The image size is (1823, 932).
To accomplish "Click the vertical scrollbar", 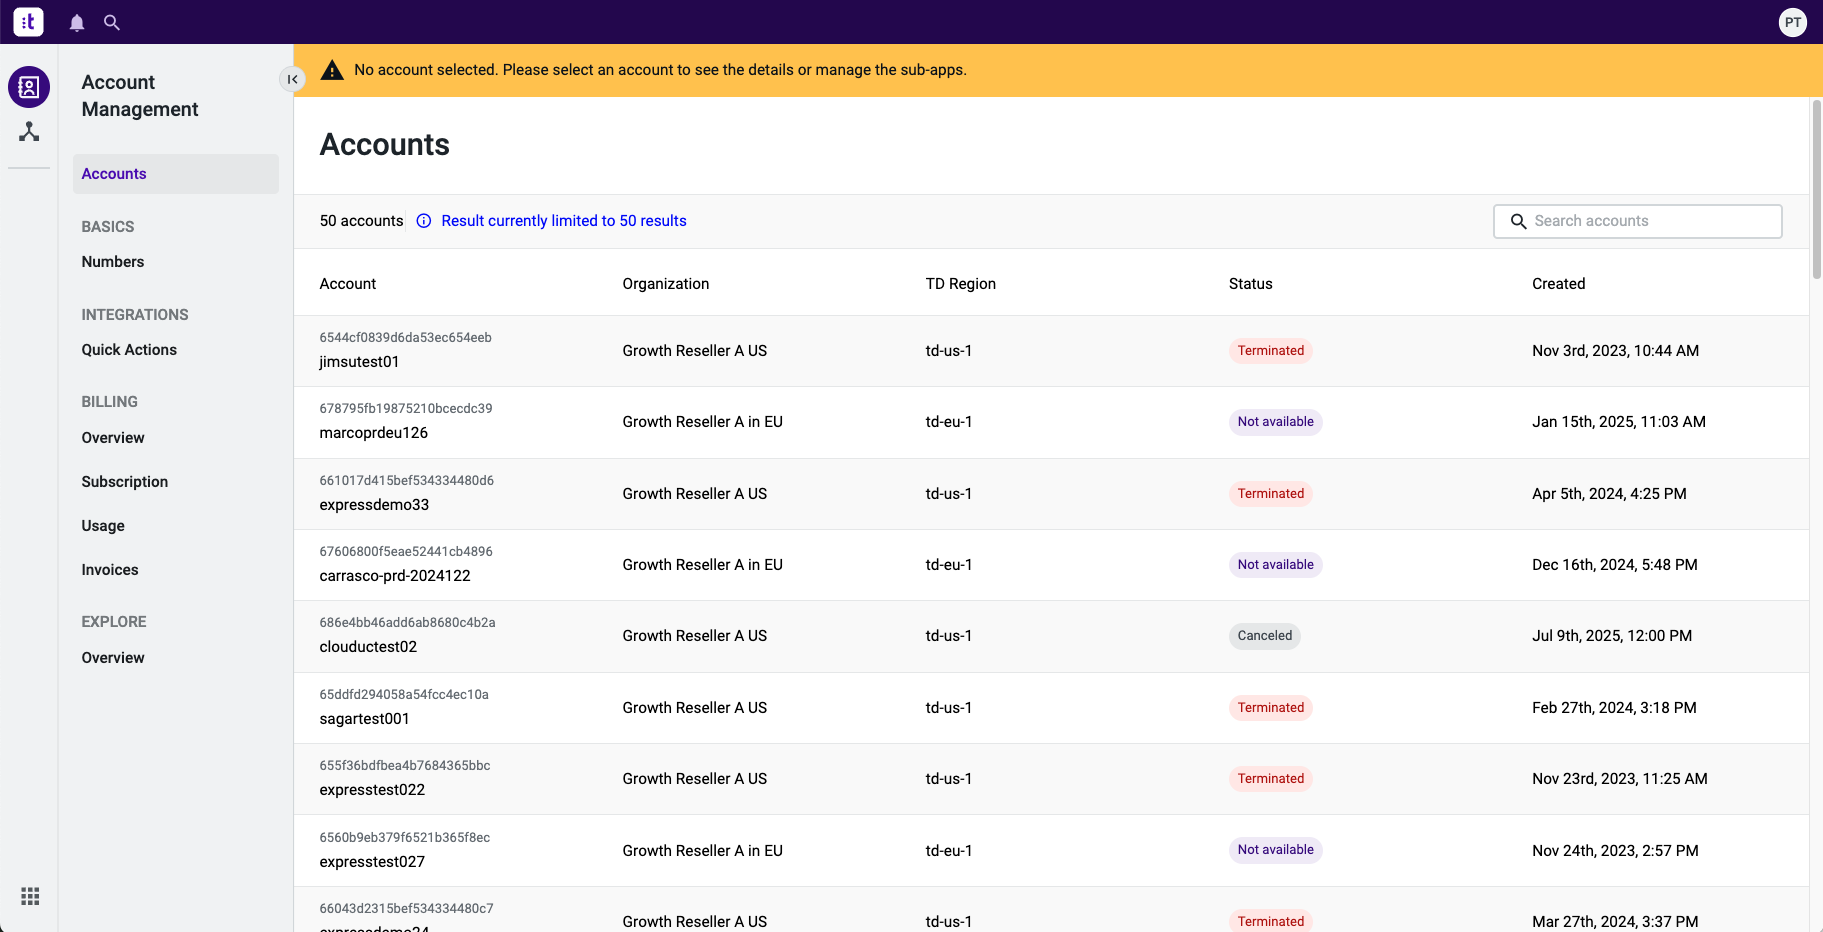I will [x=1816, y=190].
